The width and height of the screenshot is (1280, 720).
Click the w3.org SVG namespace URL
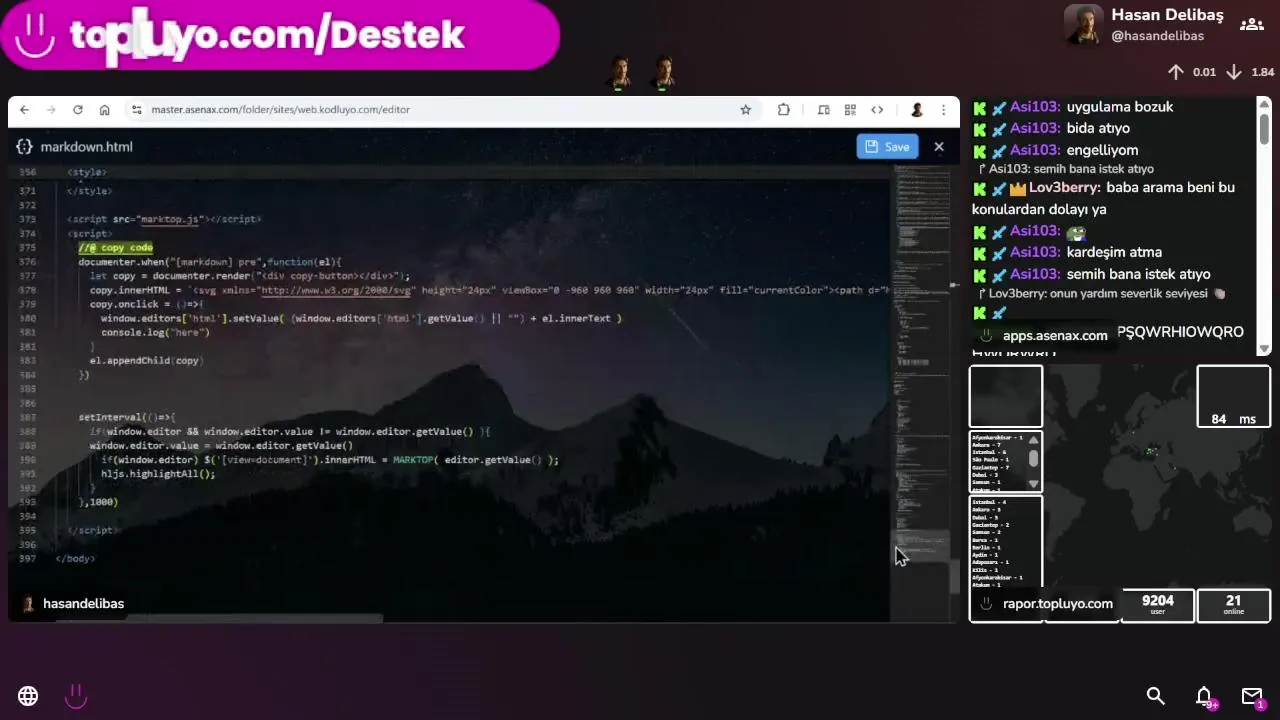pyautogui.click(x=336, y=290)
